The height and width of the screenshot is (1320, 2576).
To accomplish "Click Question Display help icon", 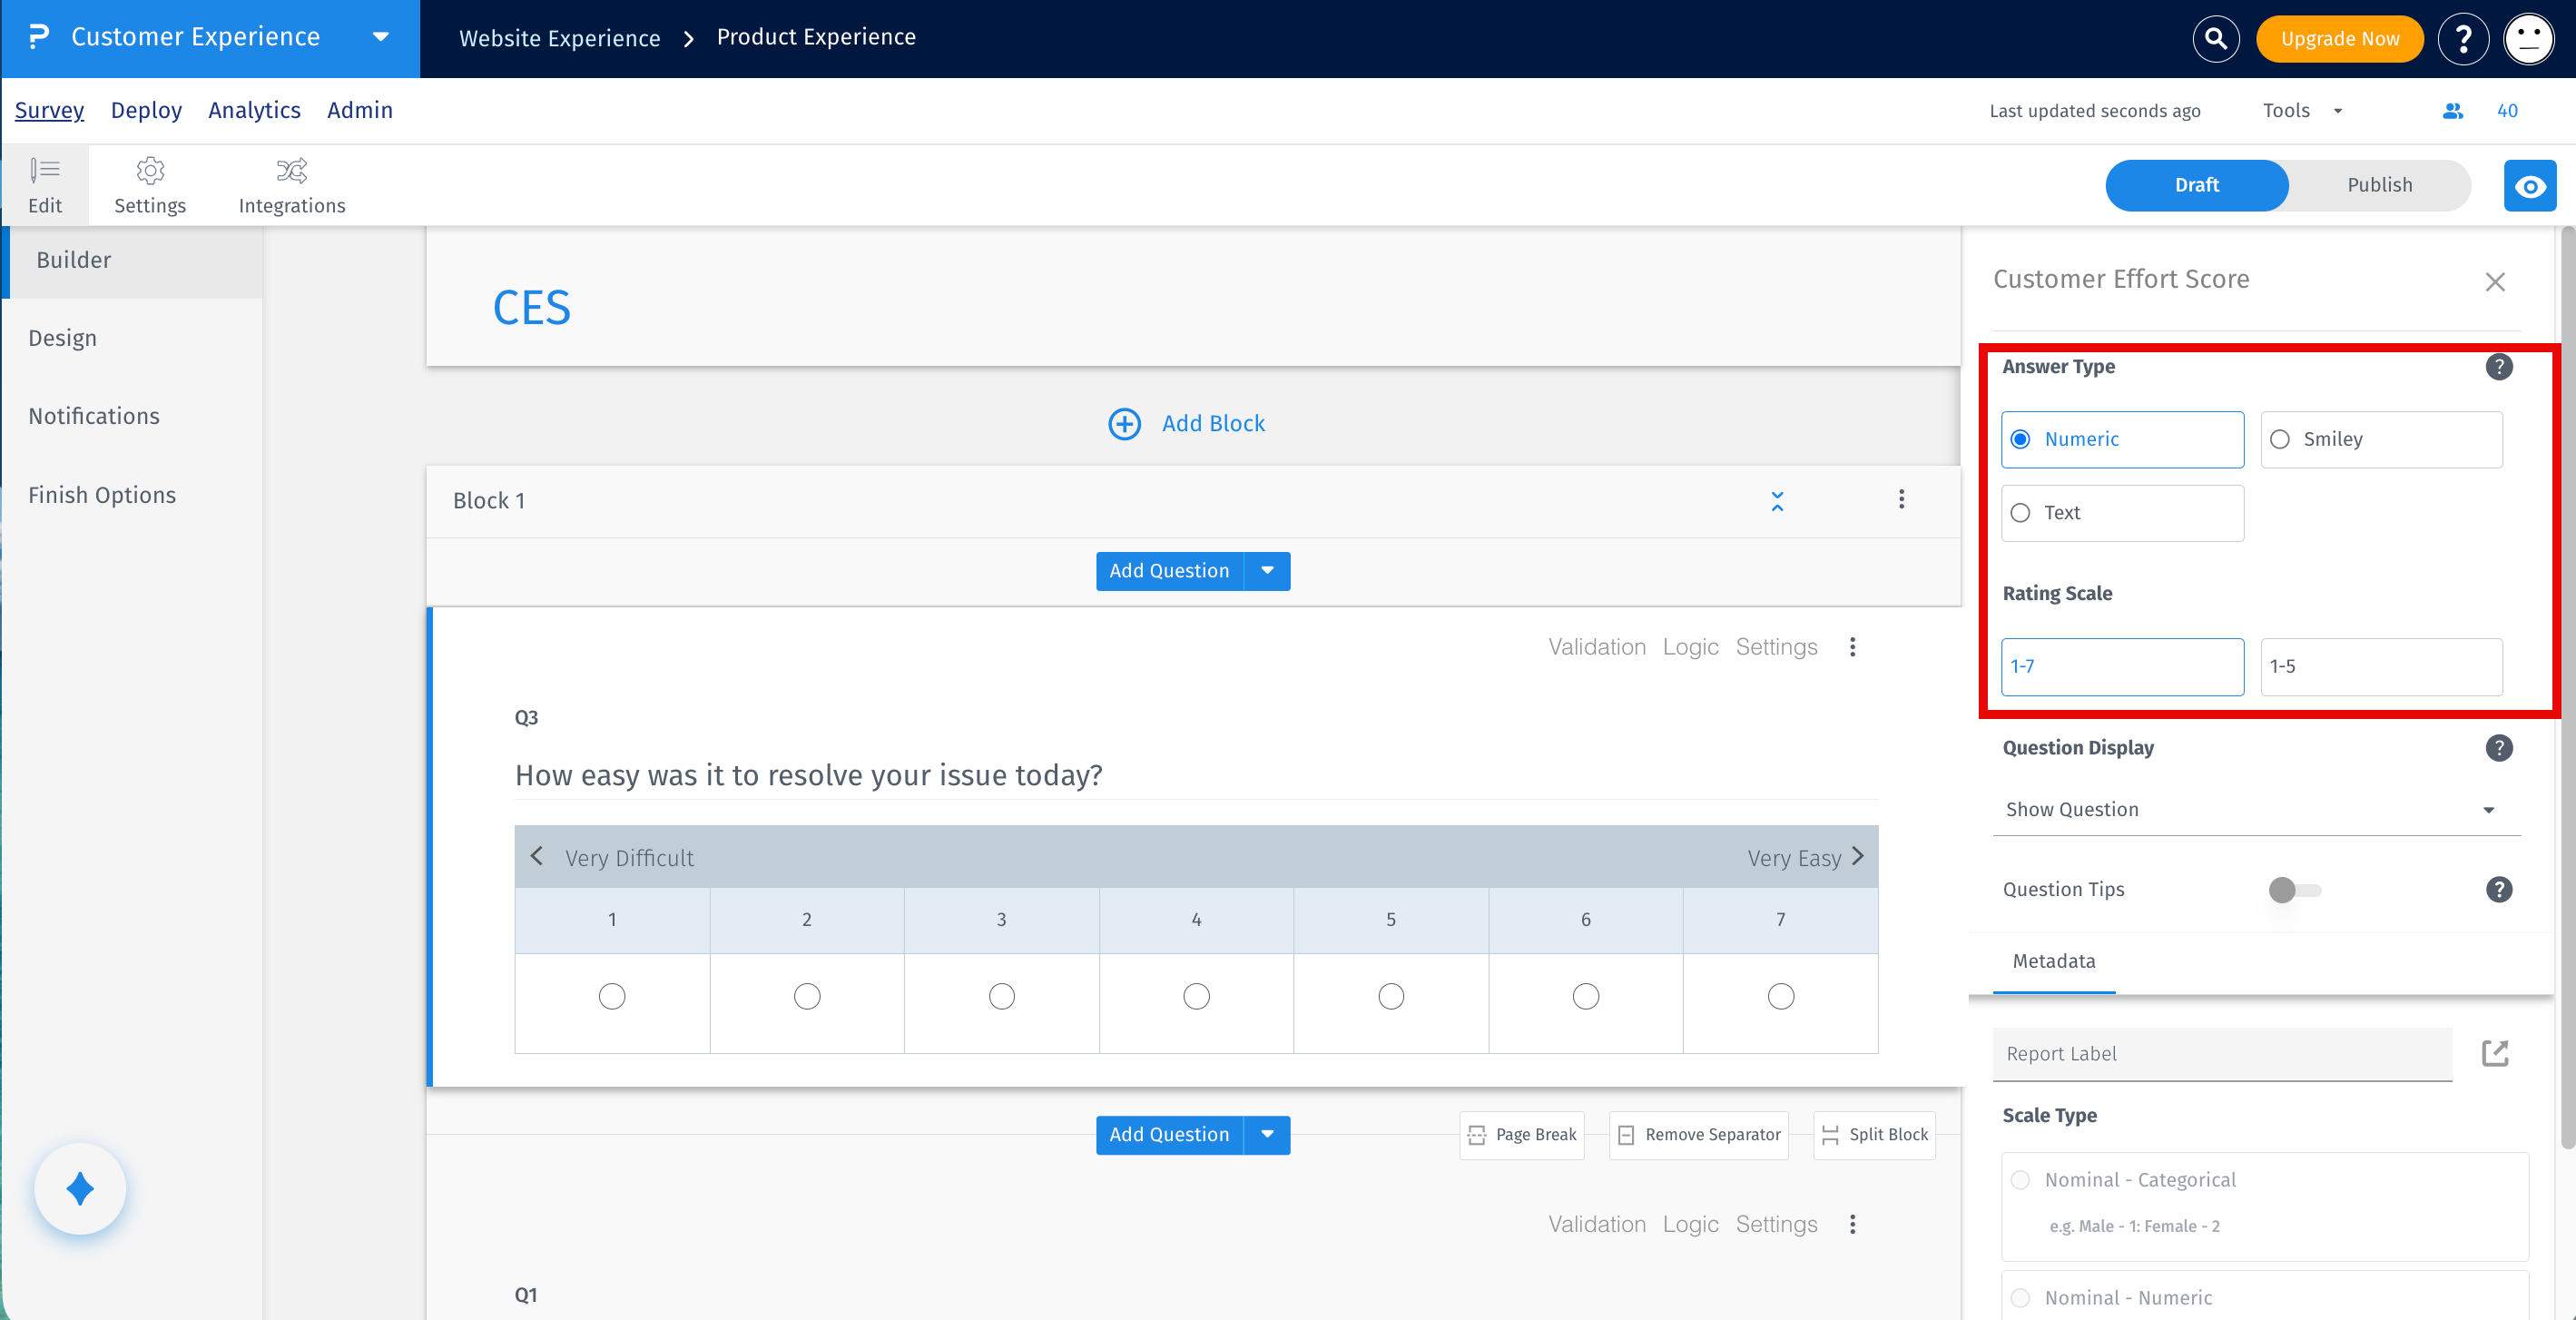I will pyautogui.click(x=2498, y=748).
